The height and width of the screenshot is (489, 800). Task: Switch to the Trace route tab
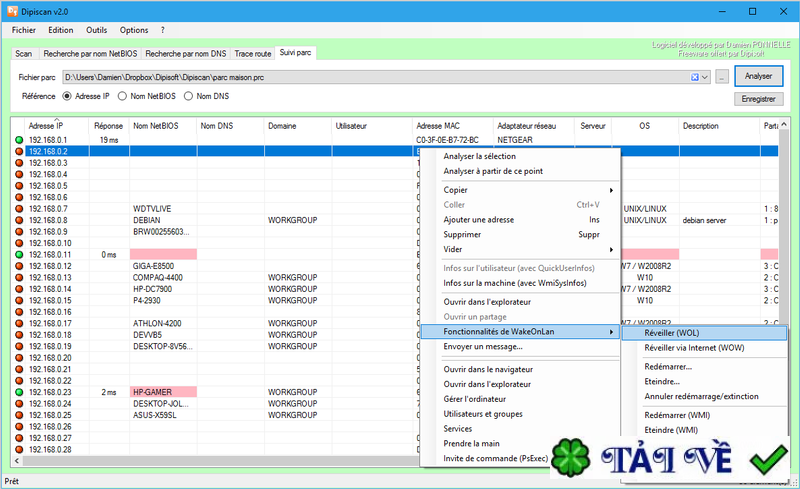(254, 52)
